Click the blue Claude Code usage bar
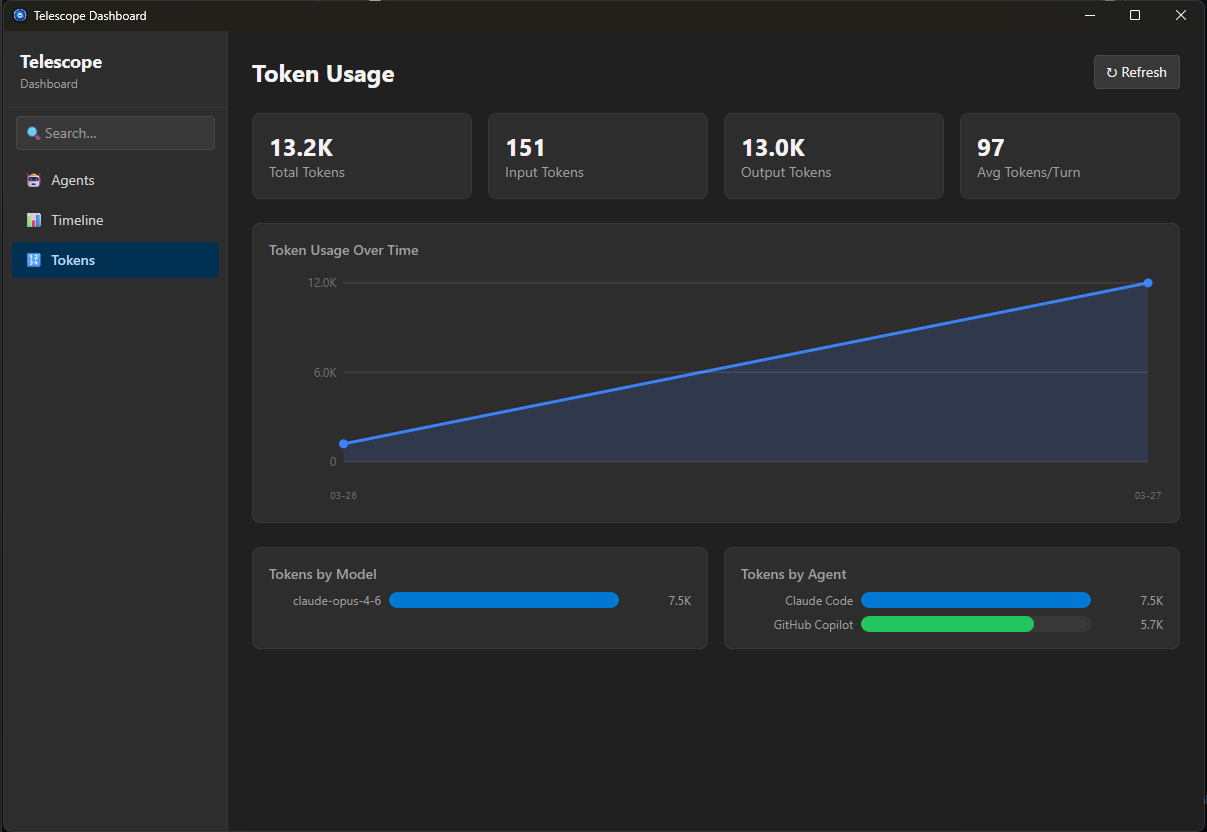The height and width of the screenshot is (832, 1207). 975,600
